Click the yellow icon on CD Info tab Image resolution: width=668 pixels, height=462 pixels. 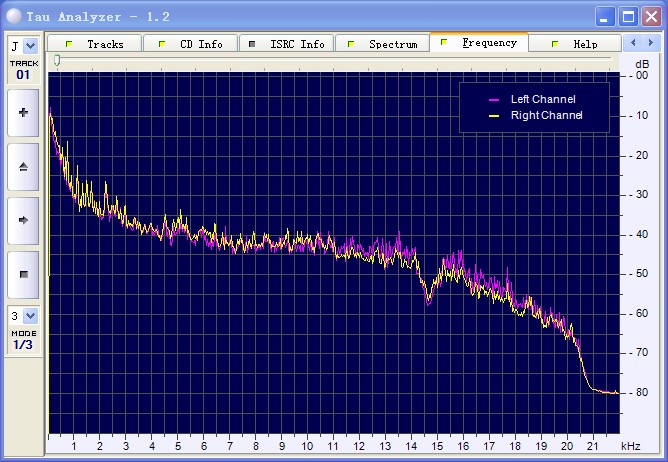tap(162, 44)
